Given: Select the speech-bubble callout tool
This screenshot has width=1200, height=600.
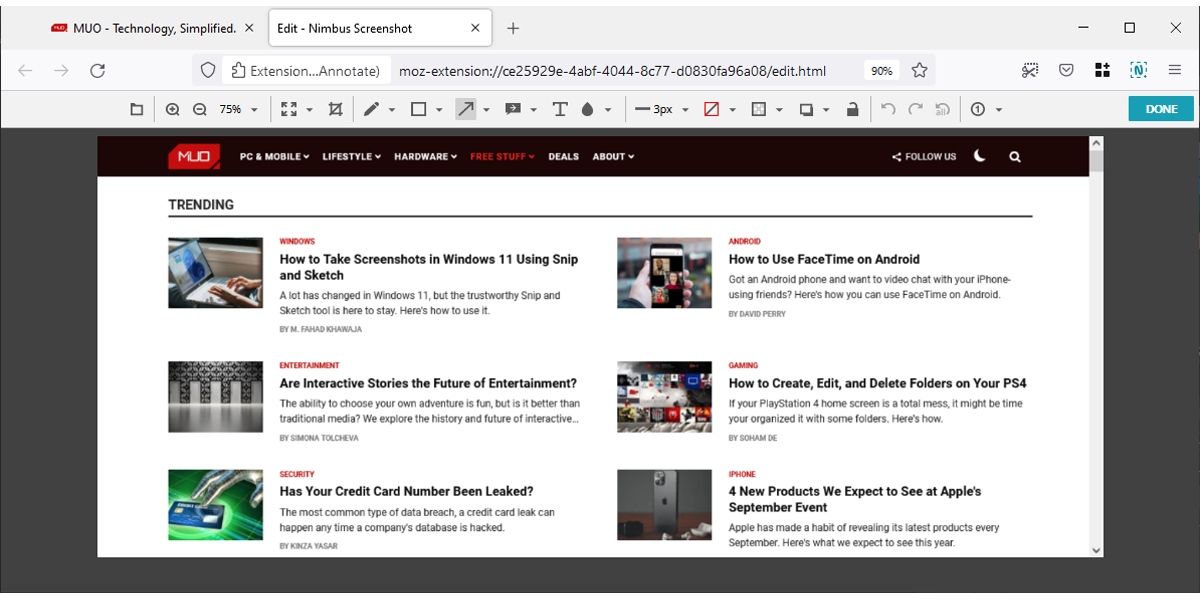Looking at the screenshot, I should 513,109.
